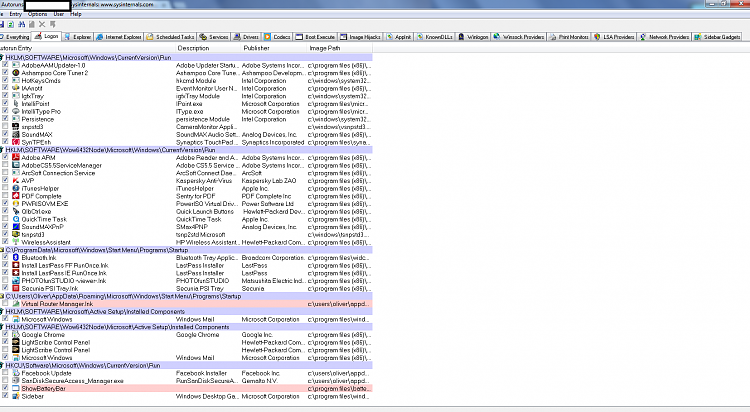Click the Adobe ARM entry icon
The image size is (750, 412).
coord(16,157)
